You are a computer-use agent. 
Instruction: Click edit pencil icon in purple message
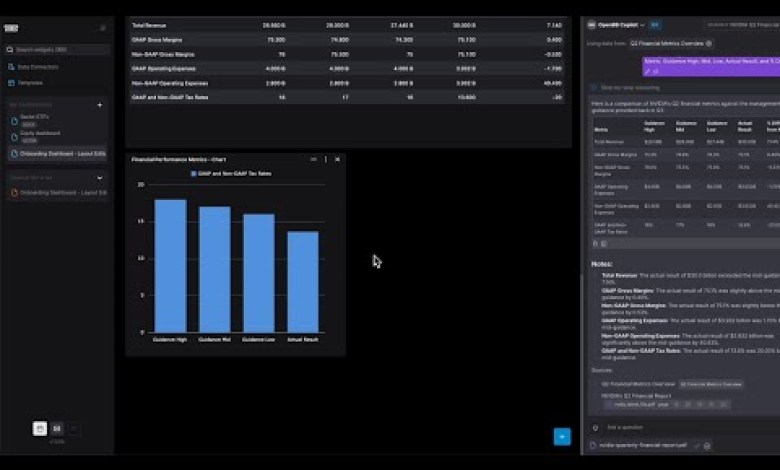click(x=648, y=72)
